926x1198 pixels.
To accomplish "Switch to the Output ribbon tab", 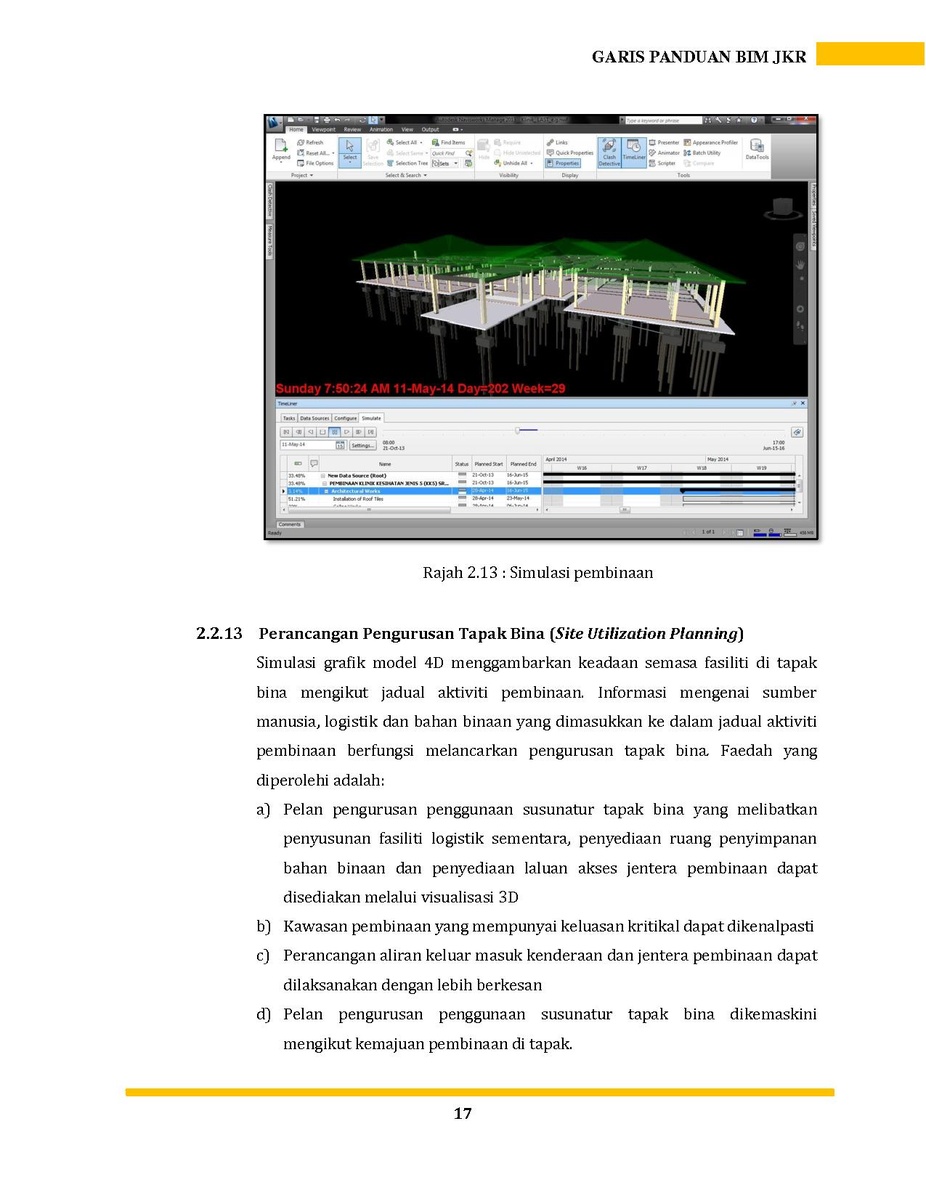I will [x=430, y=129].
